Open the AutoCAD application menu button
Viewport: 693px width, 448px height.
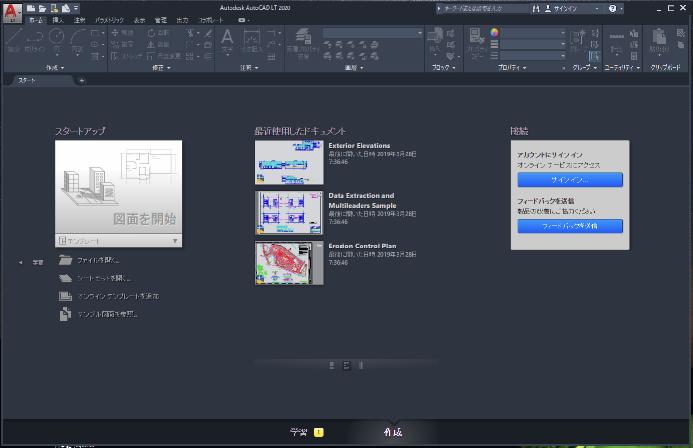[11, 12]
